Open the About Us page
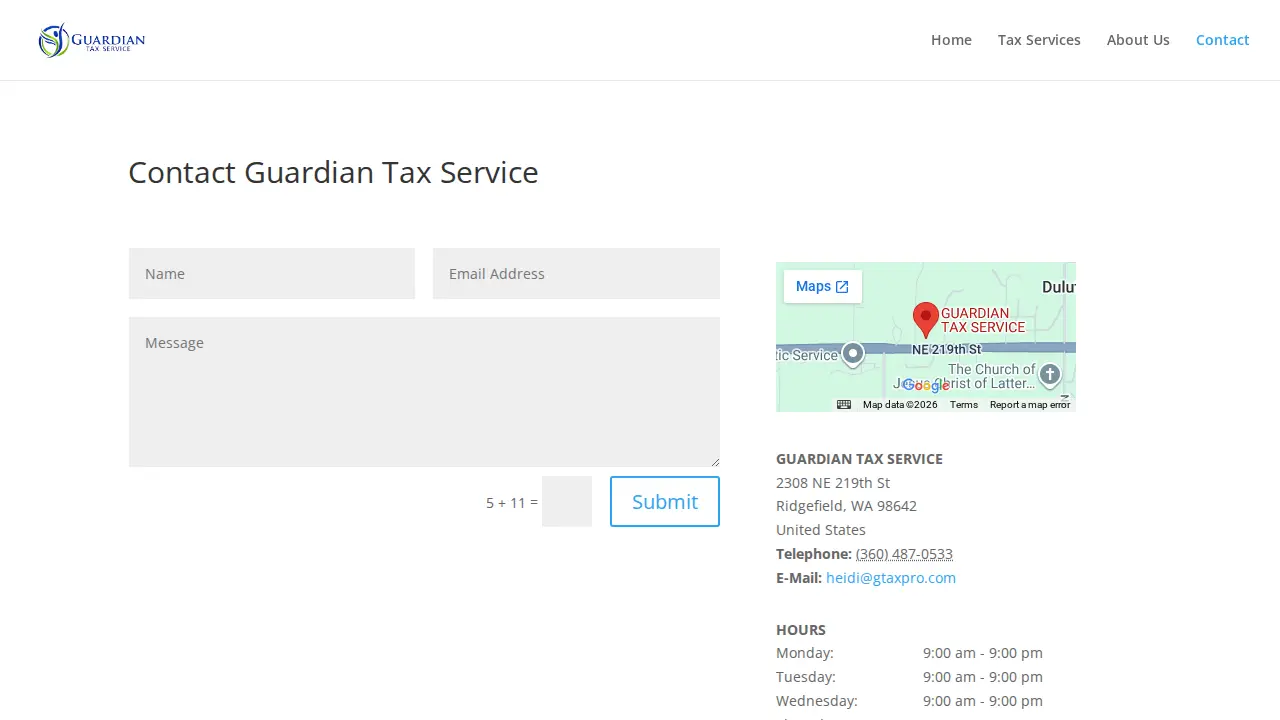 (x=1138, y=40)
